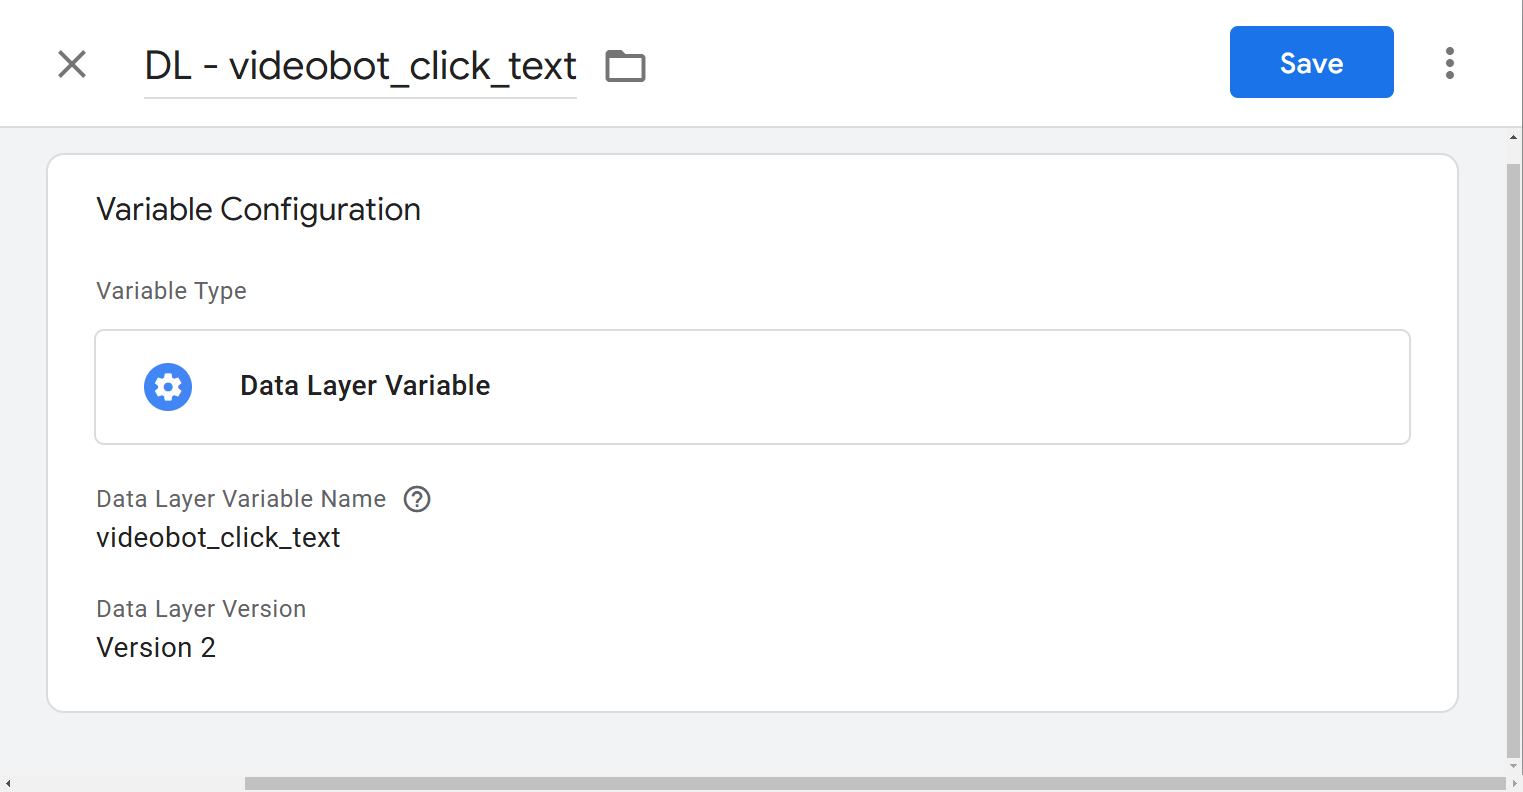Save the DL - videobot_click_text variable
1523x792 pixels.
coord(1311,62)
